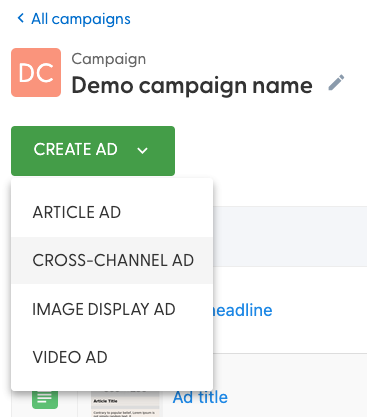Click the Demo campaign name heading
Viewport: 367px width, 417px height.
coord(192,85)
